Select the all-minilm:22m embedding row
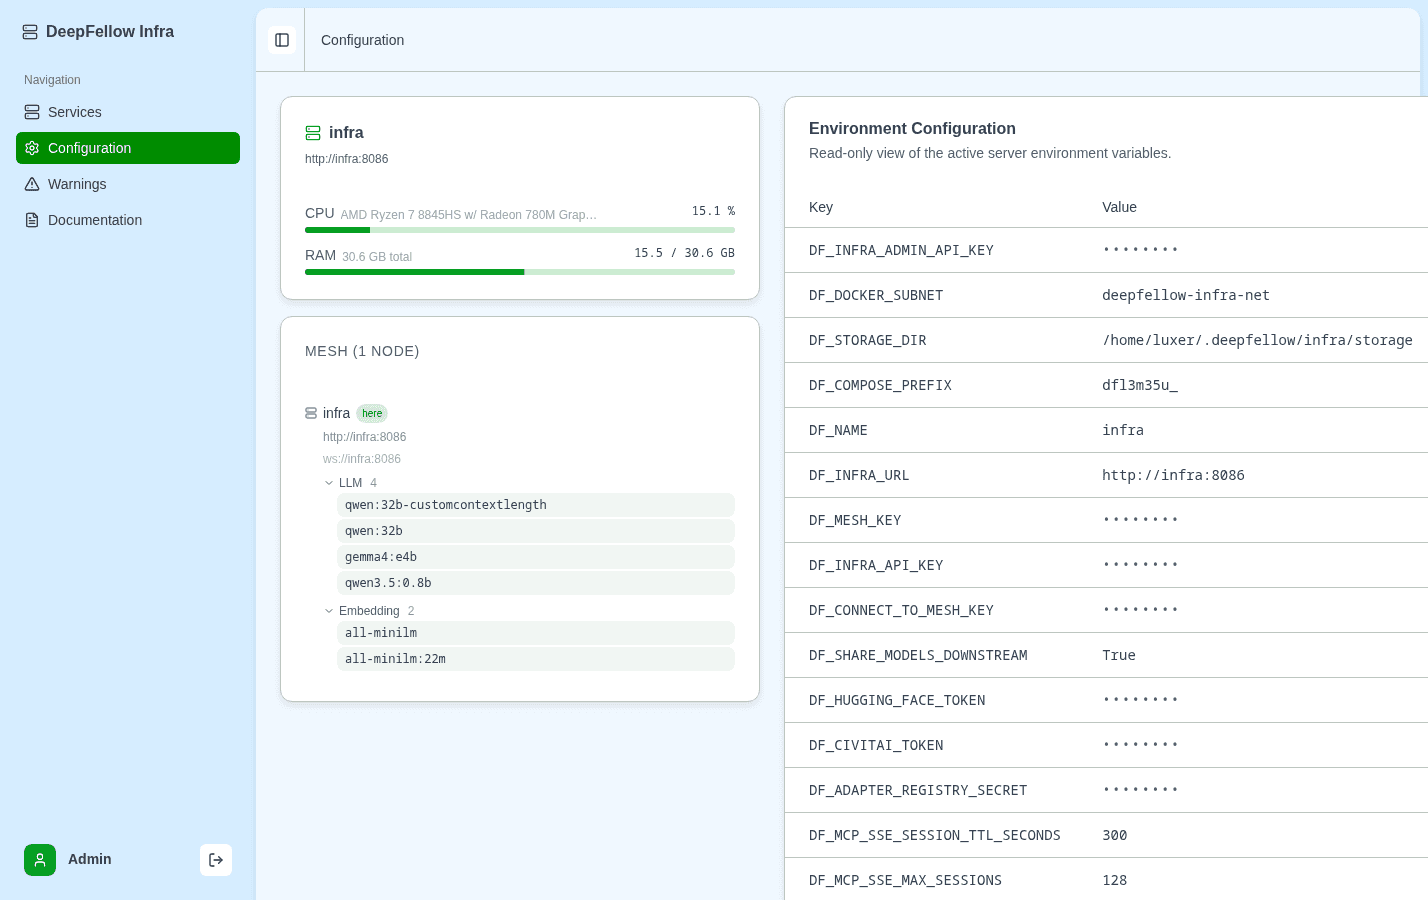The height and width of the screenshot is (900, 1428). 536,659
